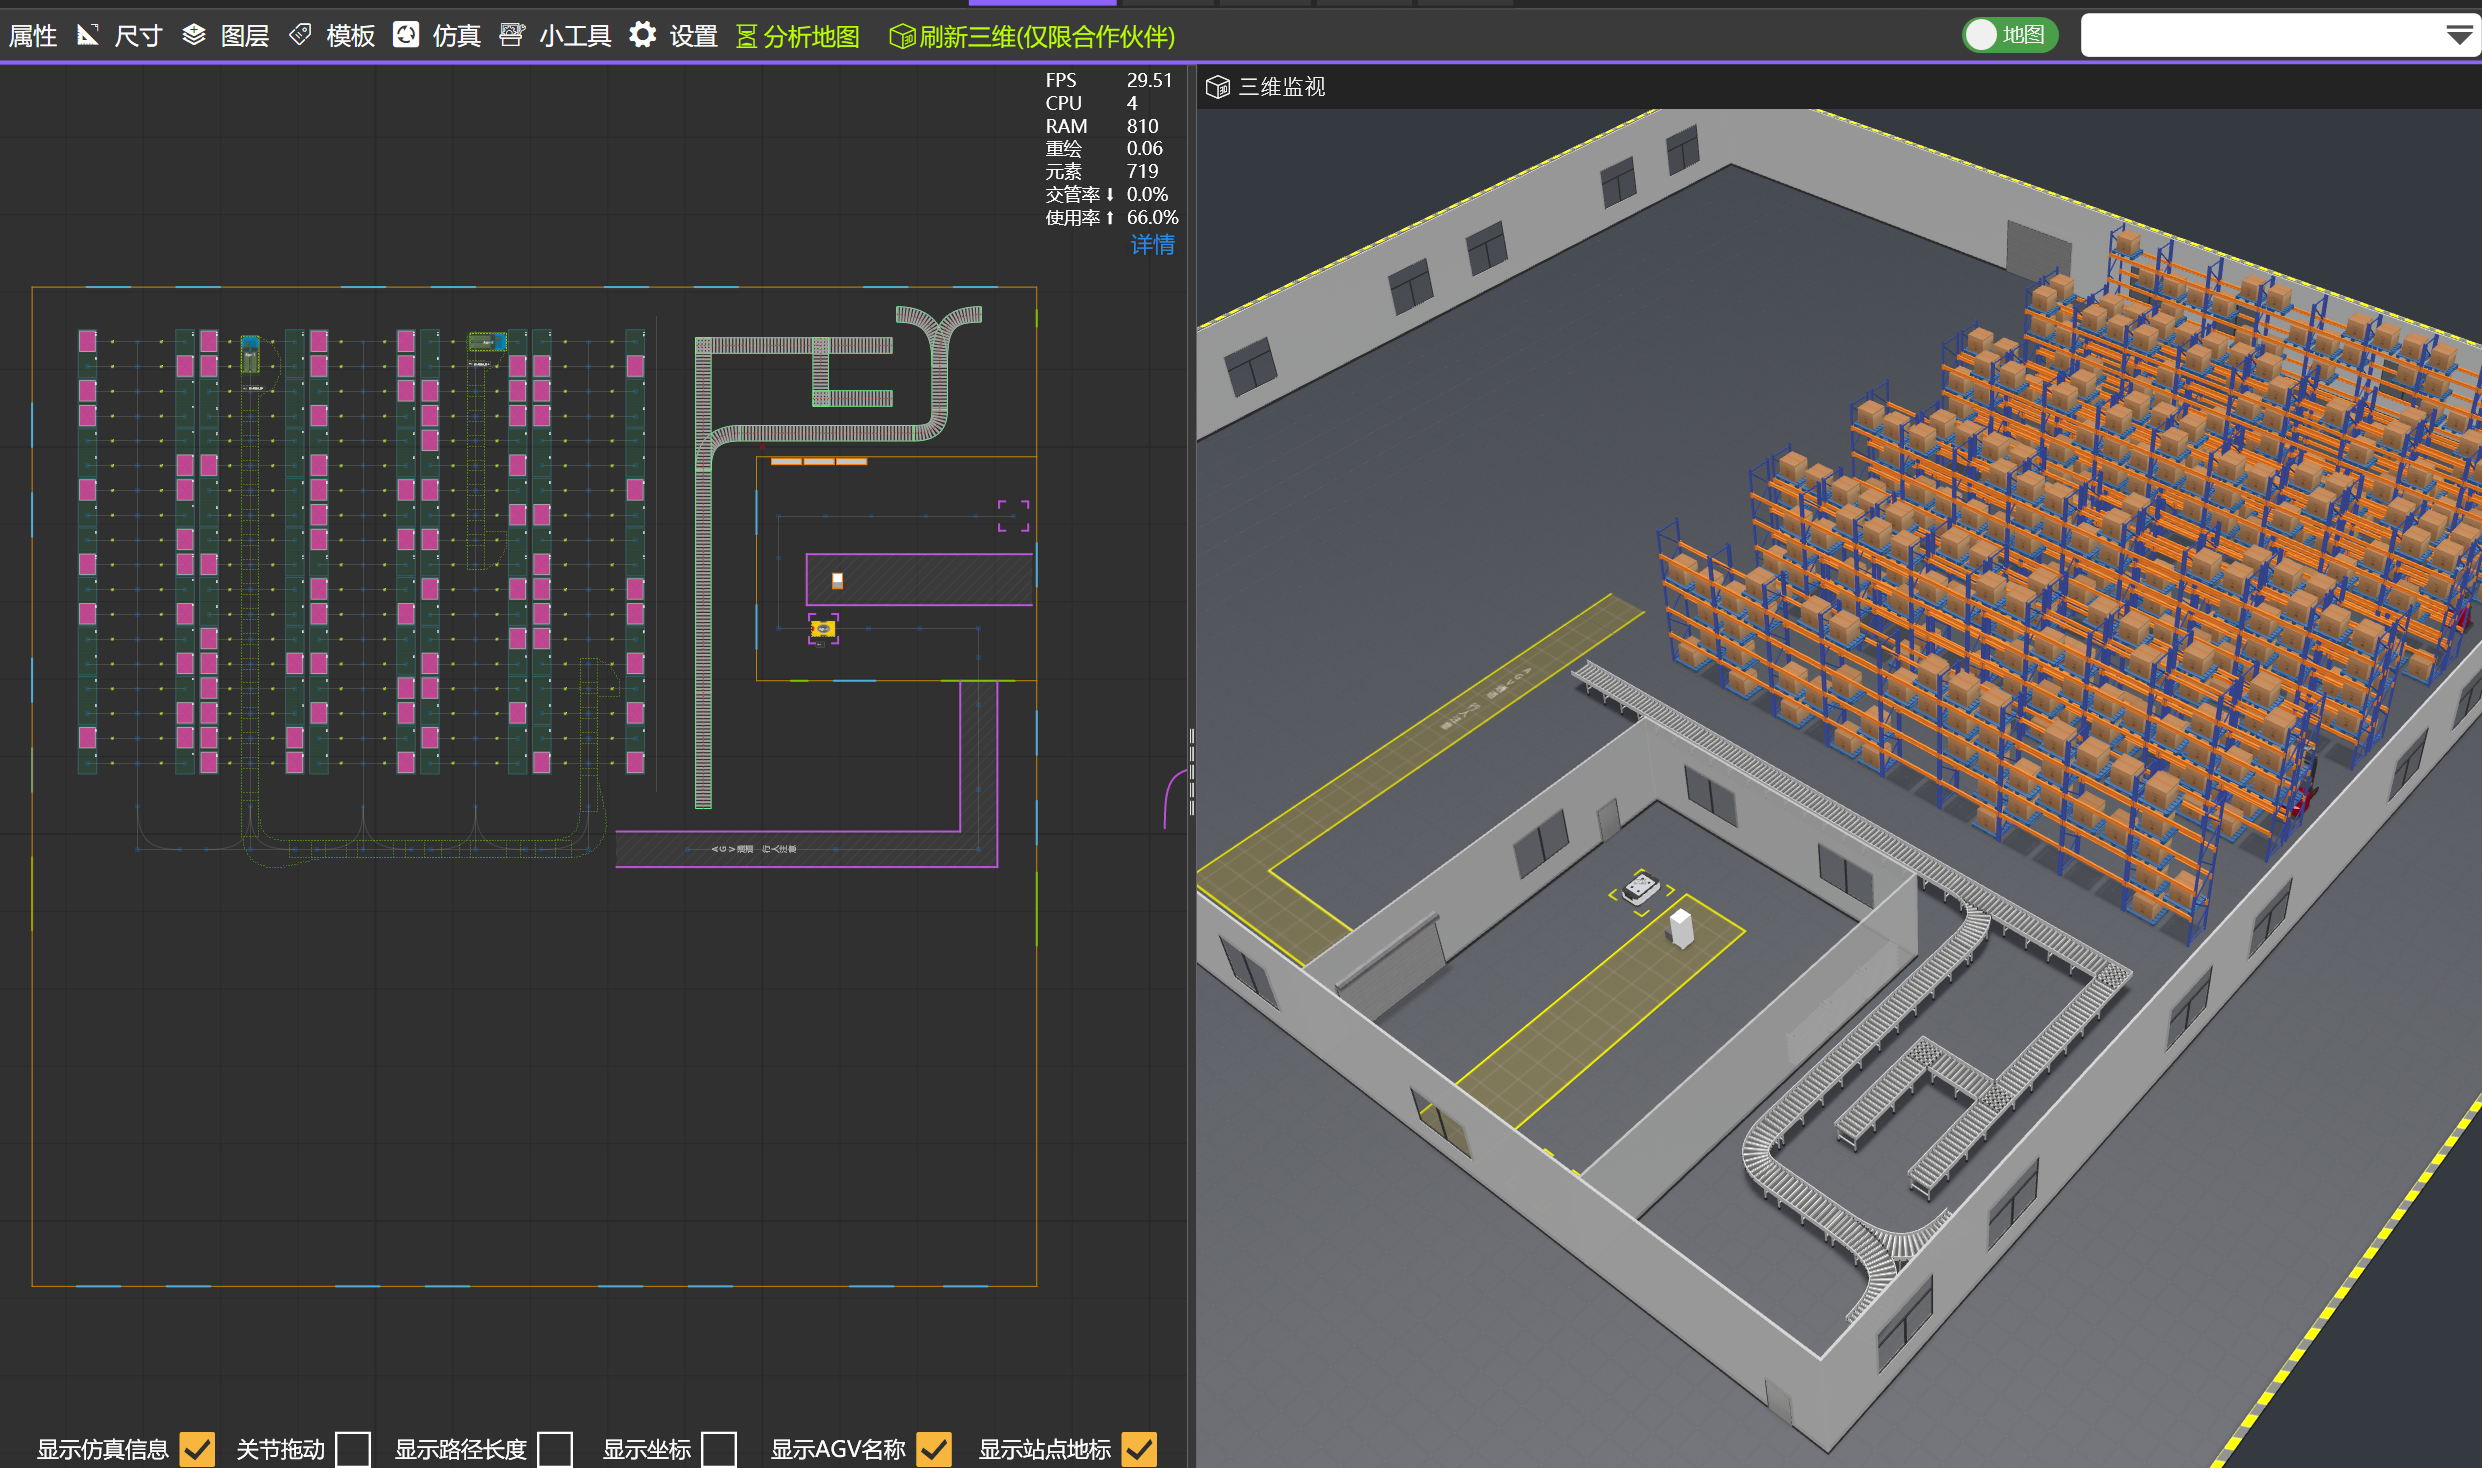Open the 仿真 simulation menu
The height and width of the screenshot is (1468, 2482).
tap(457, 36)
